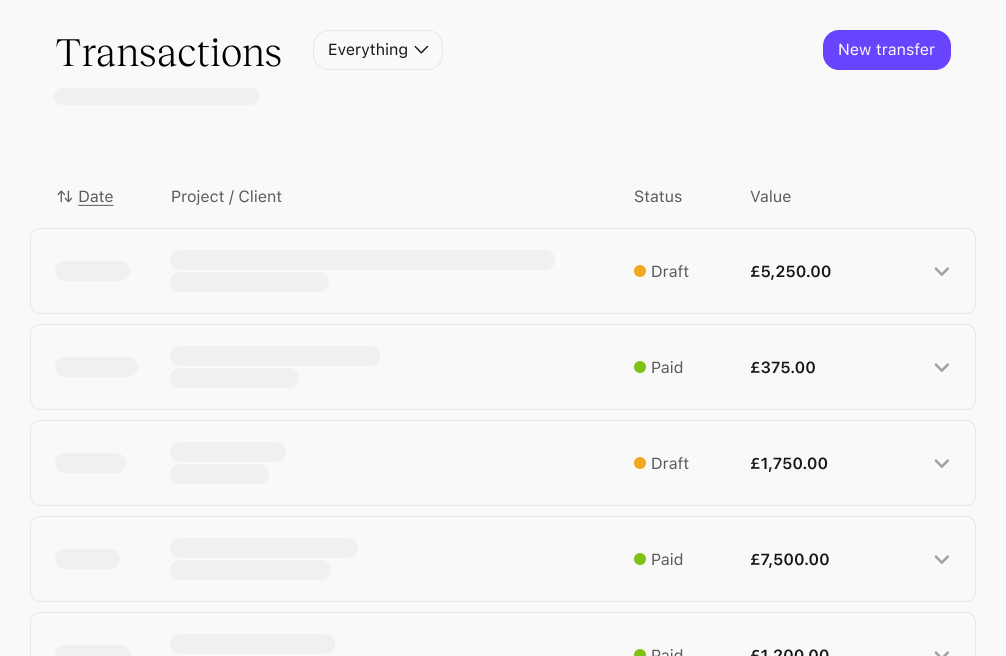This screenshot has width=1006, height=656.
Task: Click the Draft status label on £1,750.00 row
Action: pyautogui.click(x=670, y=463)
